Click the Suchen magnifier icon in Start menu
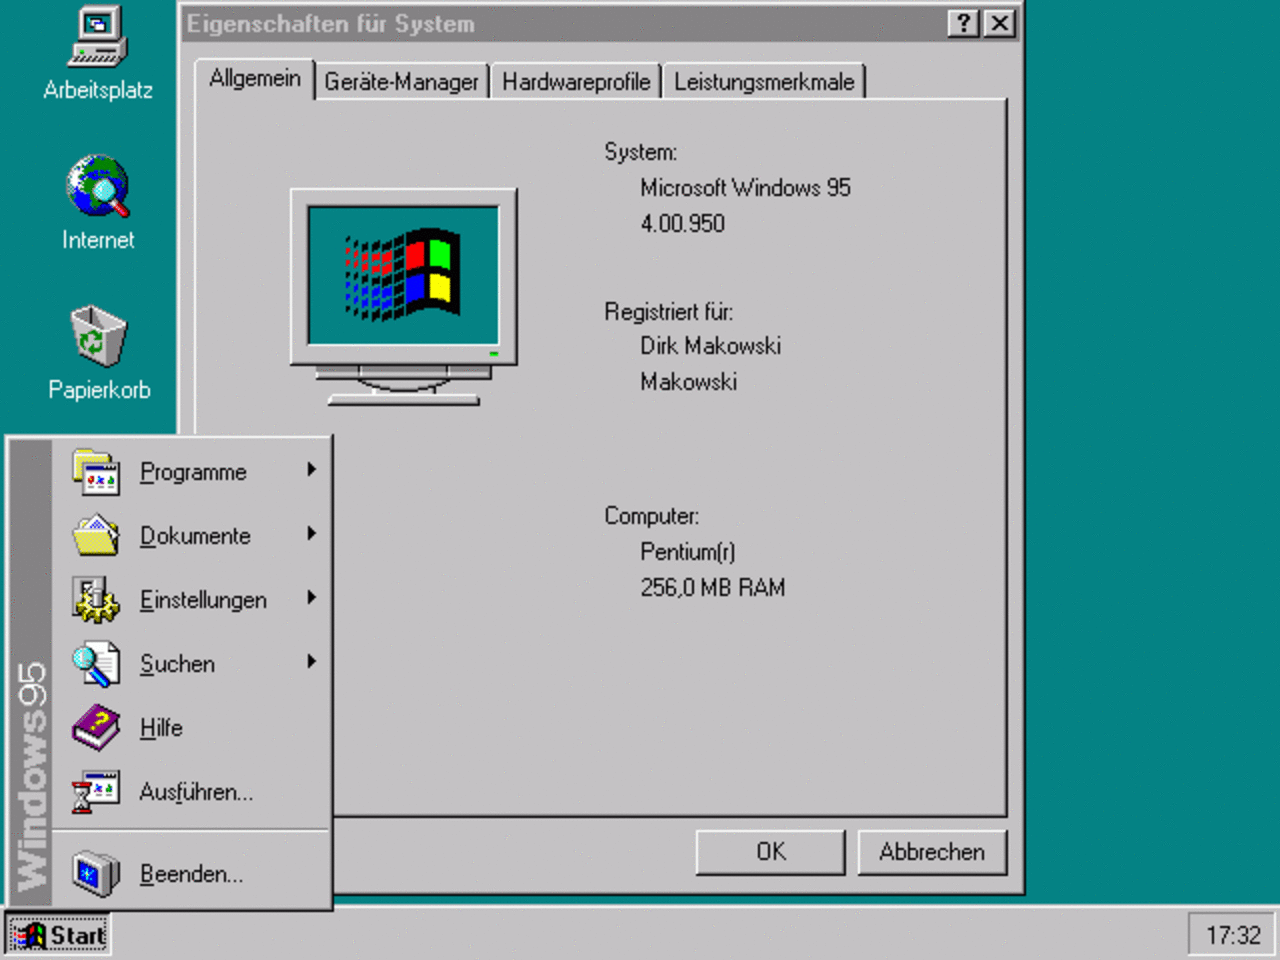 [x=96, y=664]
